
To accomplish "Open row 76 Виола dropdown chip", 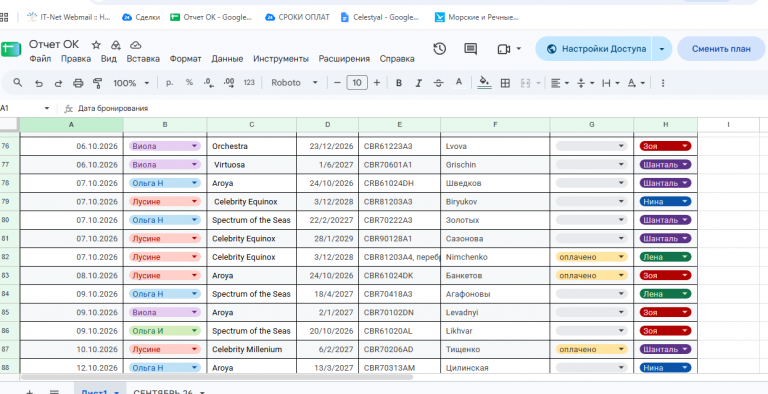I will 165,146.
